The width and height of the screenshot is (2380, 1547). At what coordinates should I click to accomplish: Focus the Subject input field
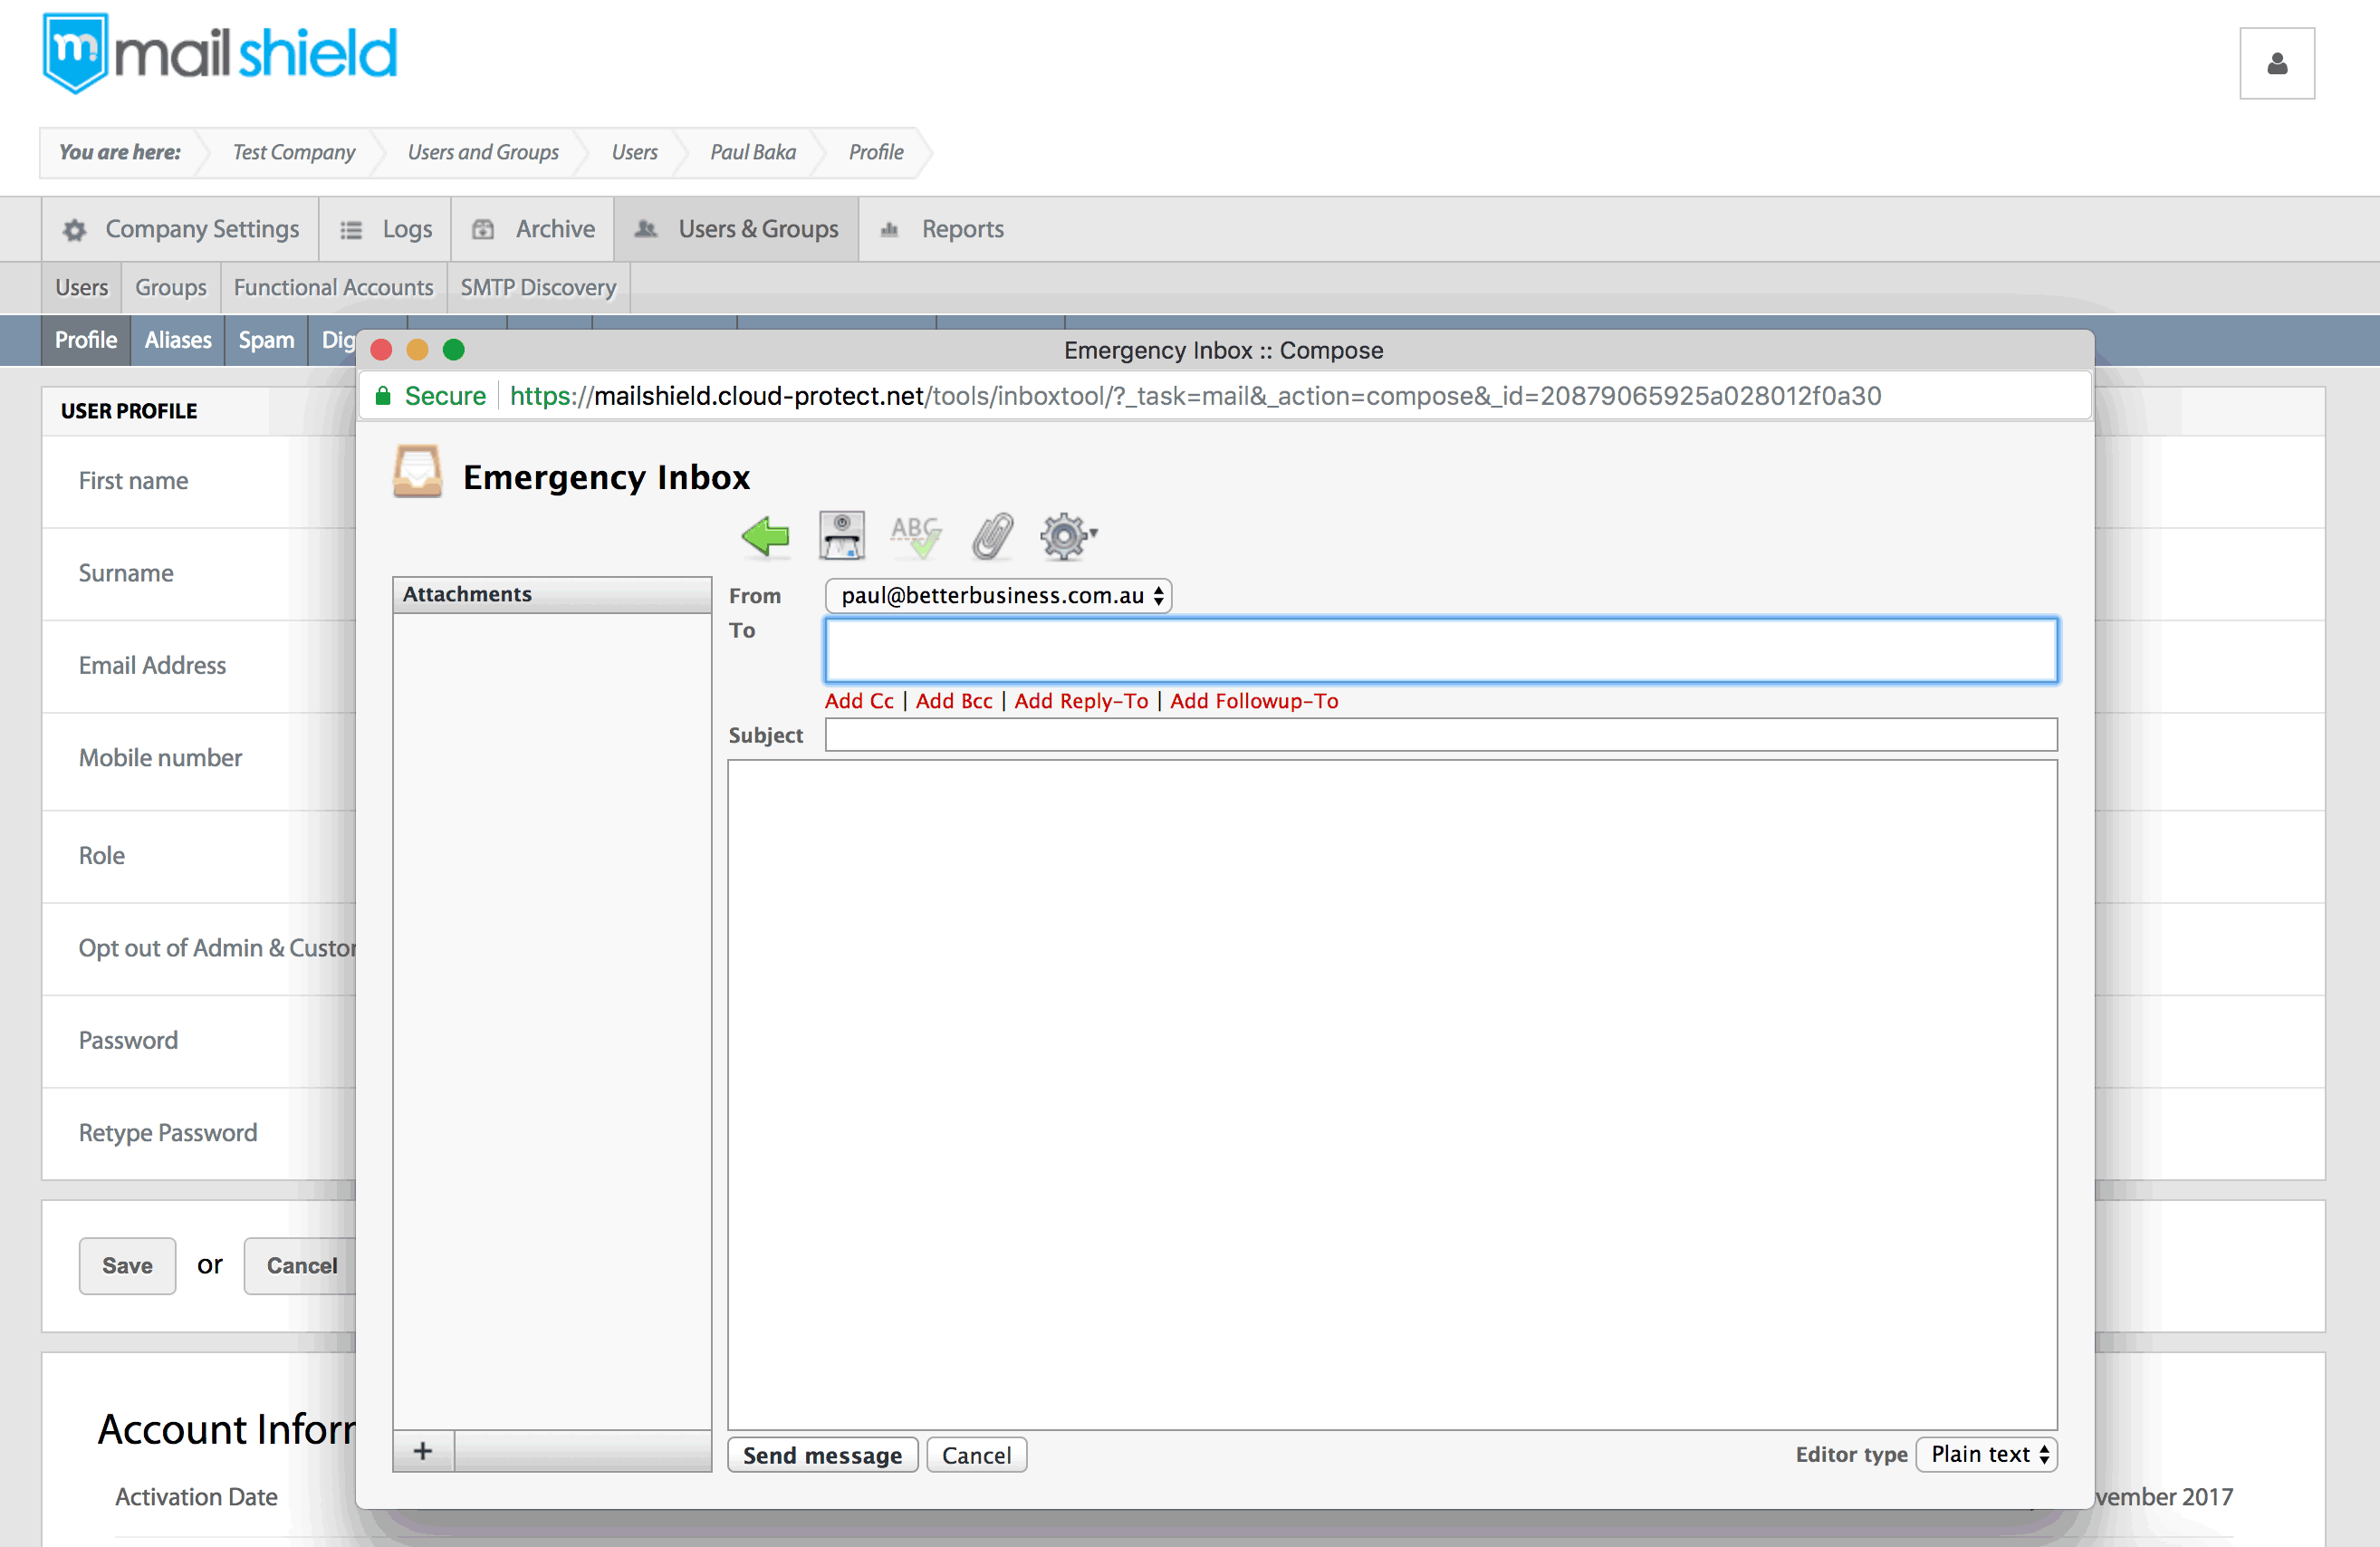click(1441, 735)
